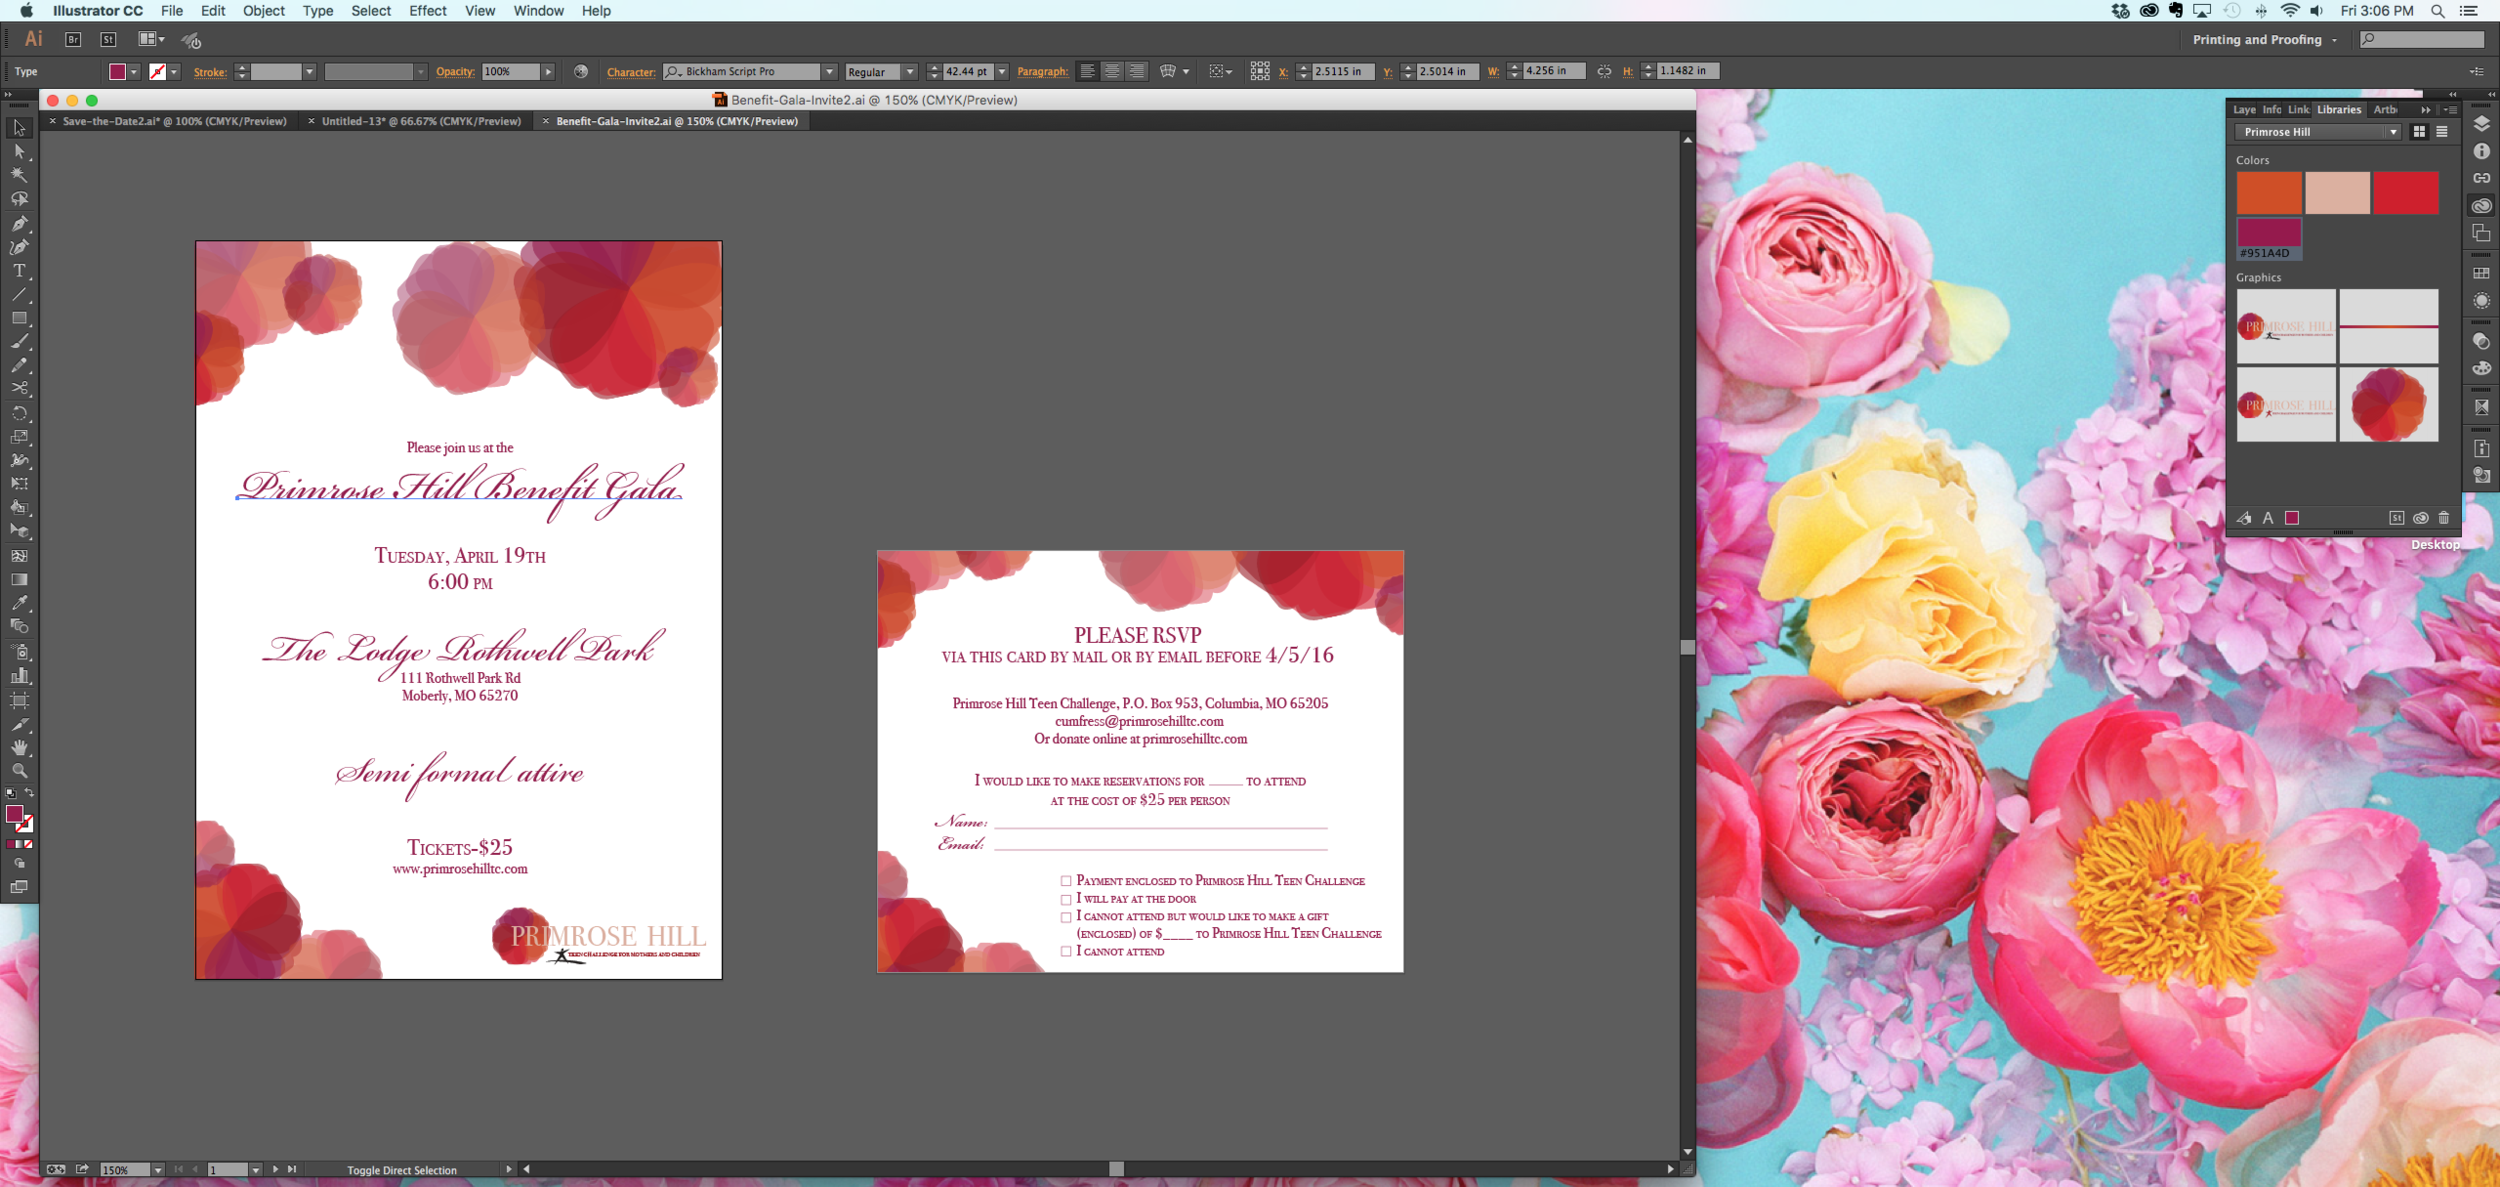
Task: Select the Paintbrush tool
Action: 19,342
